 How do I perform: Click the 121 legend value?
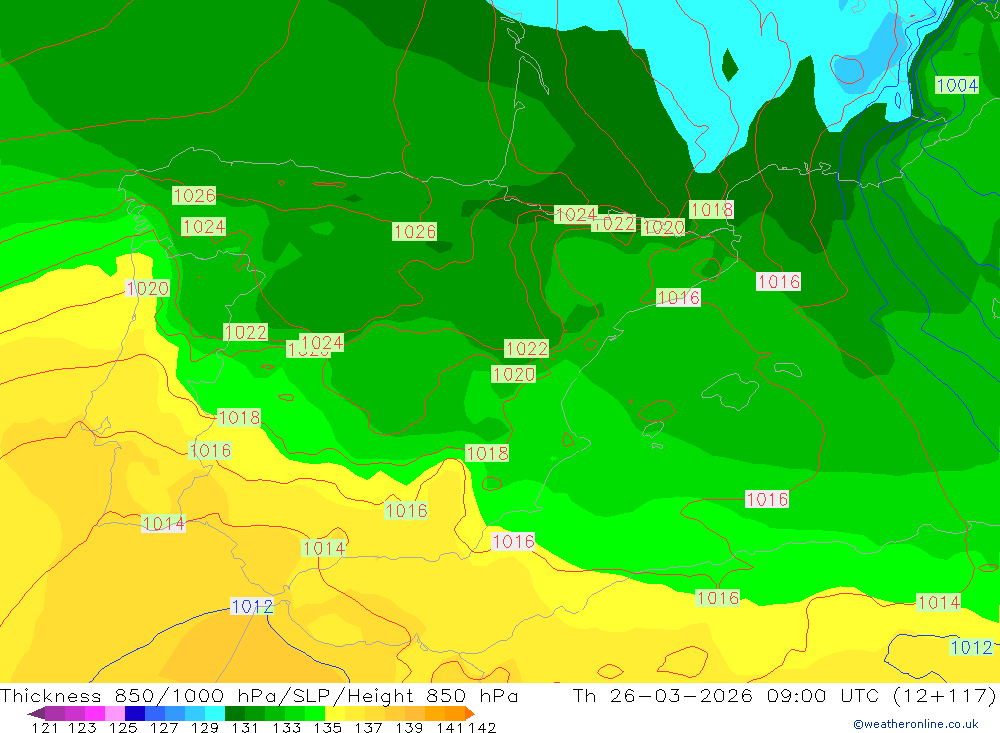click(x=45, y=727)
